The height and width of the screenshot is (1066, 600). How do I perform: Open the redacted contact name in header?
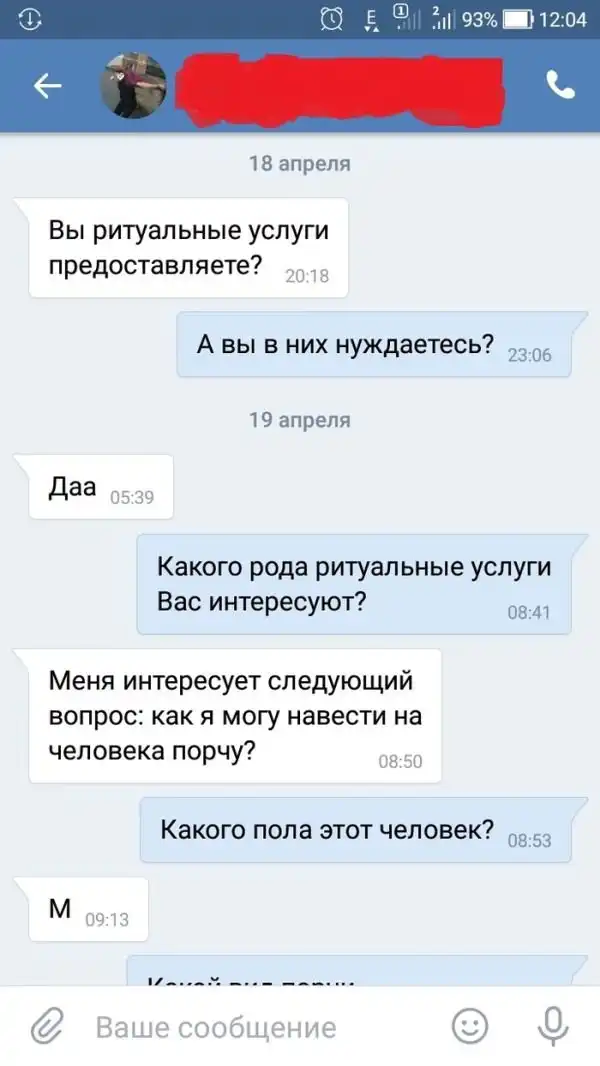(340, 87)
